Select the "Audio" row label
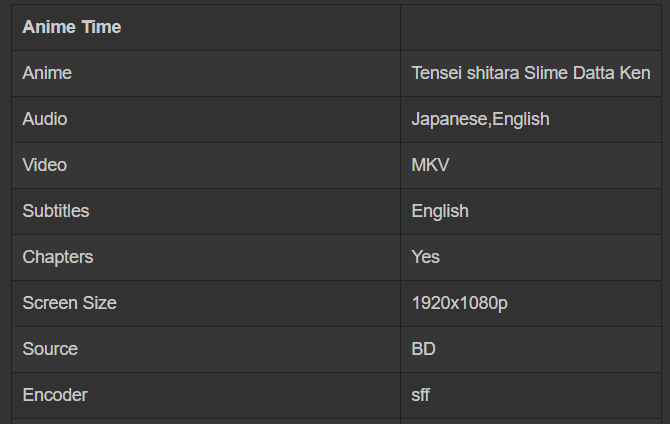This screenshot has height=424, width=670. (x=45, y=119)
